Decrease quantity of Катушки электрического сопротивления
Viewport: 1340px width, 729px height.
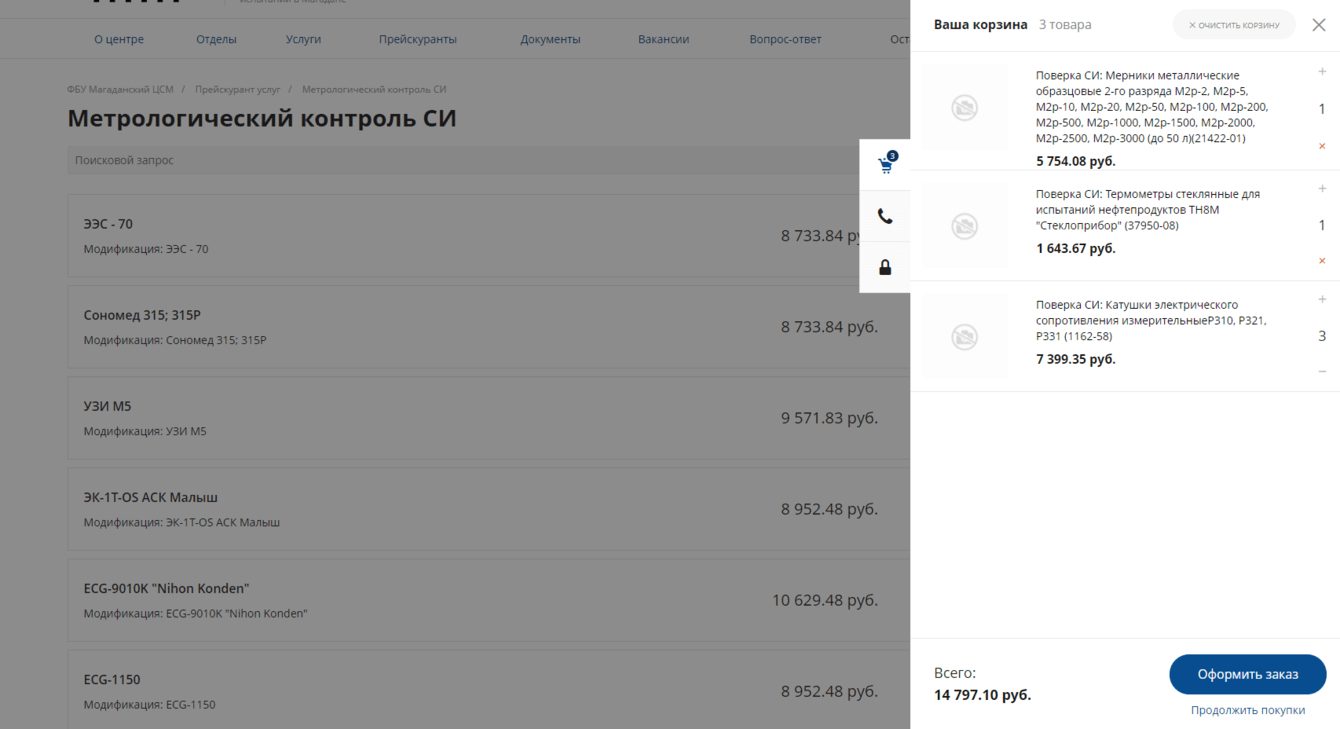pos(1322,372)
